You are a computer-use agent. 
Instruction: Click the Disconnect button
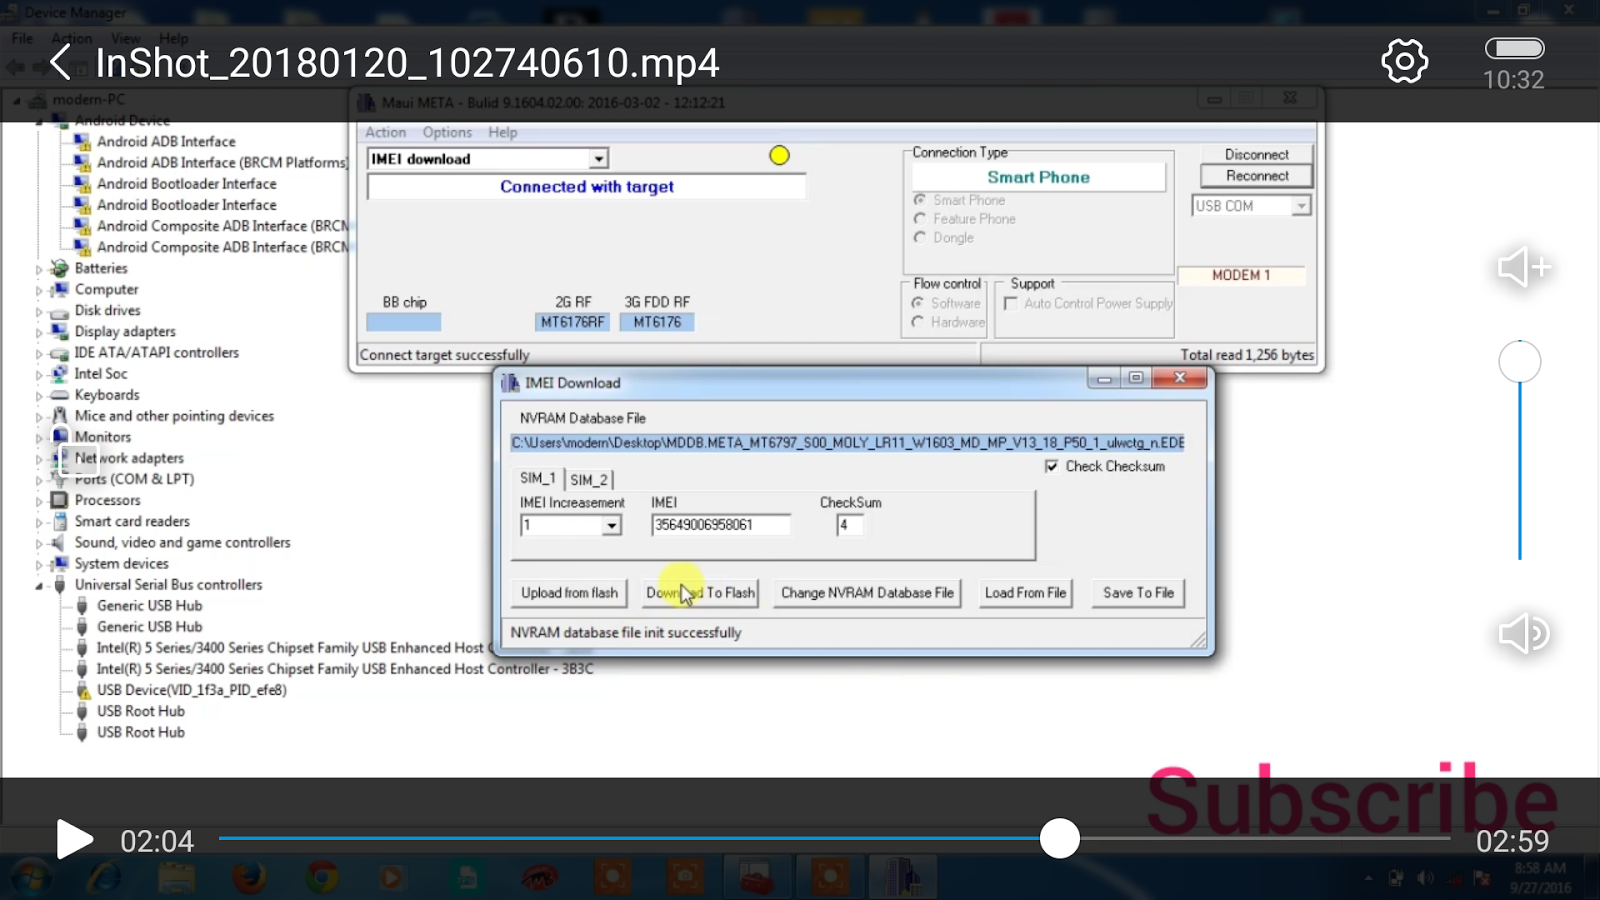[x=1257, y=154]
